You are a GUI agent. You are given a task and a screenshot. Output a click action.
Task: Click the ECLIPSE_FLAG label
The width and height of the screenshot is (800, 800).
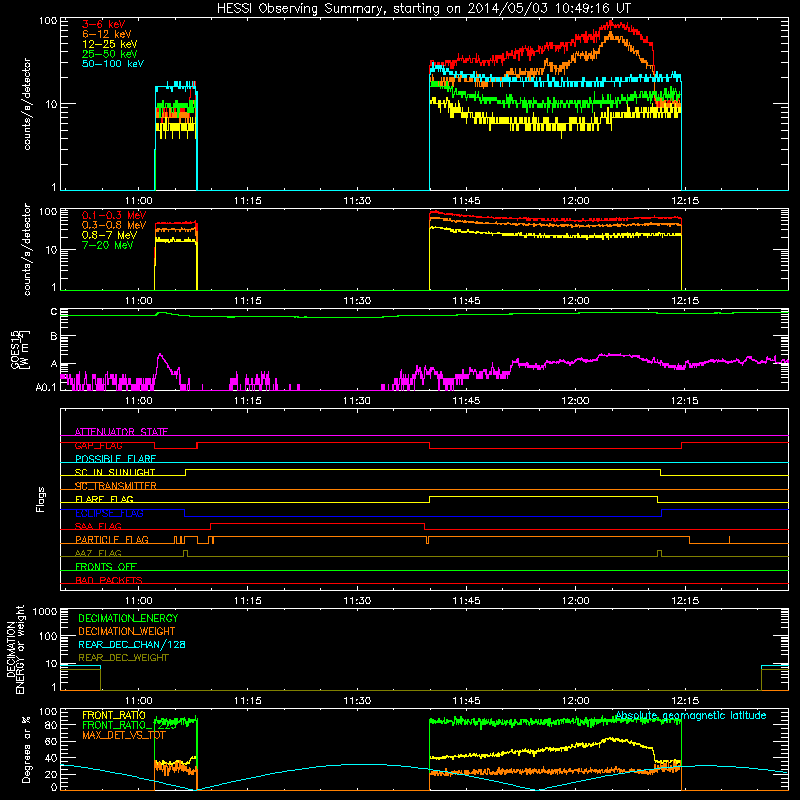tap(109, 513)
